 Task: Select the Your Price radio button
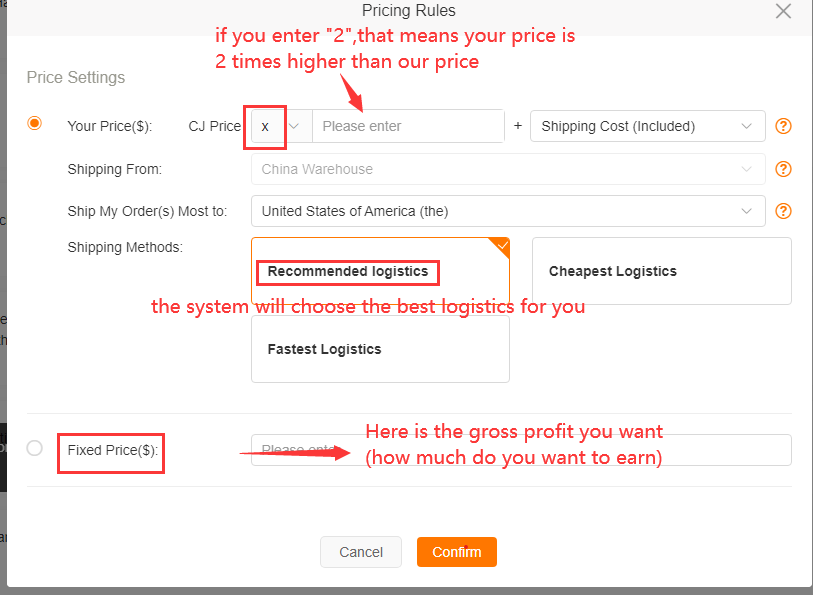[35, 123]
